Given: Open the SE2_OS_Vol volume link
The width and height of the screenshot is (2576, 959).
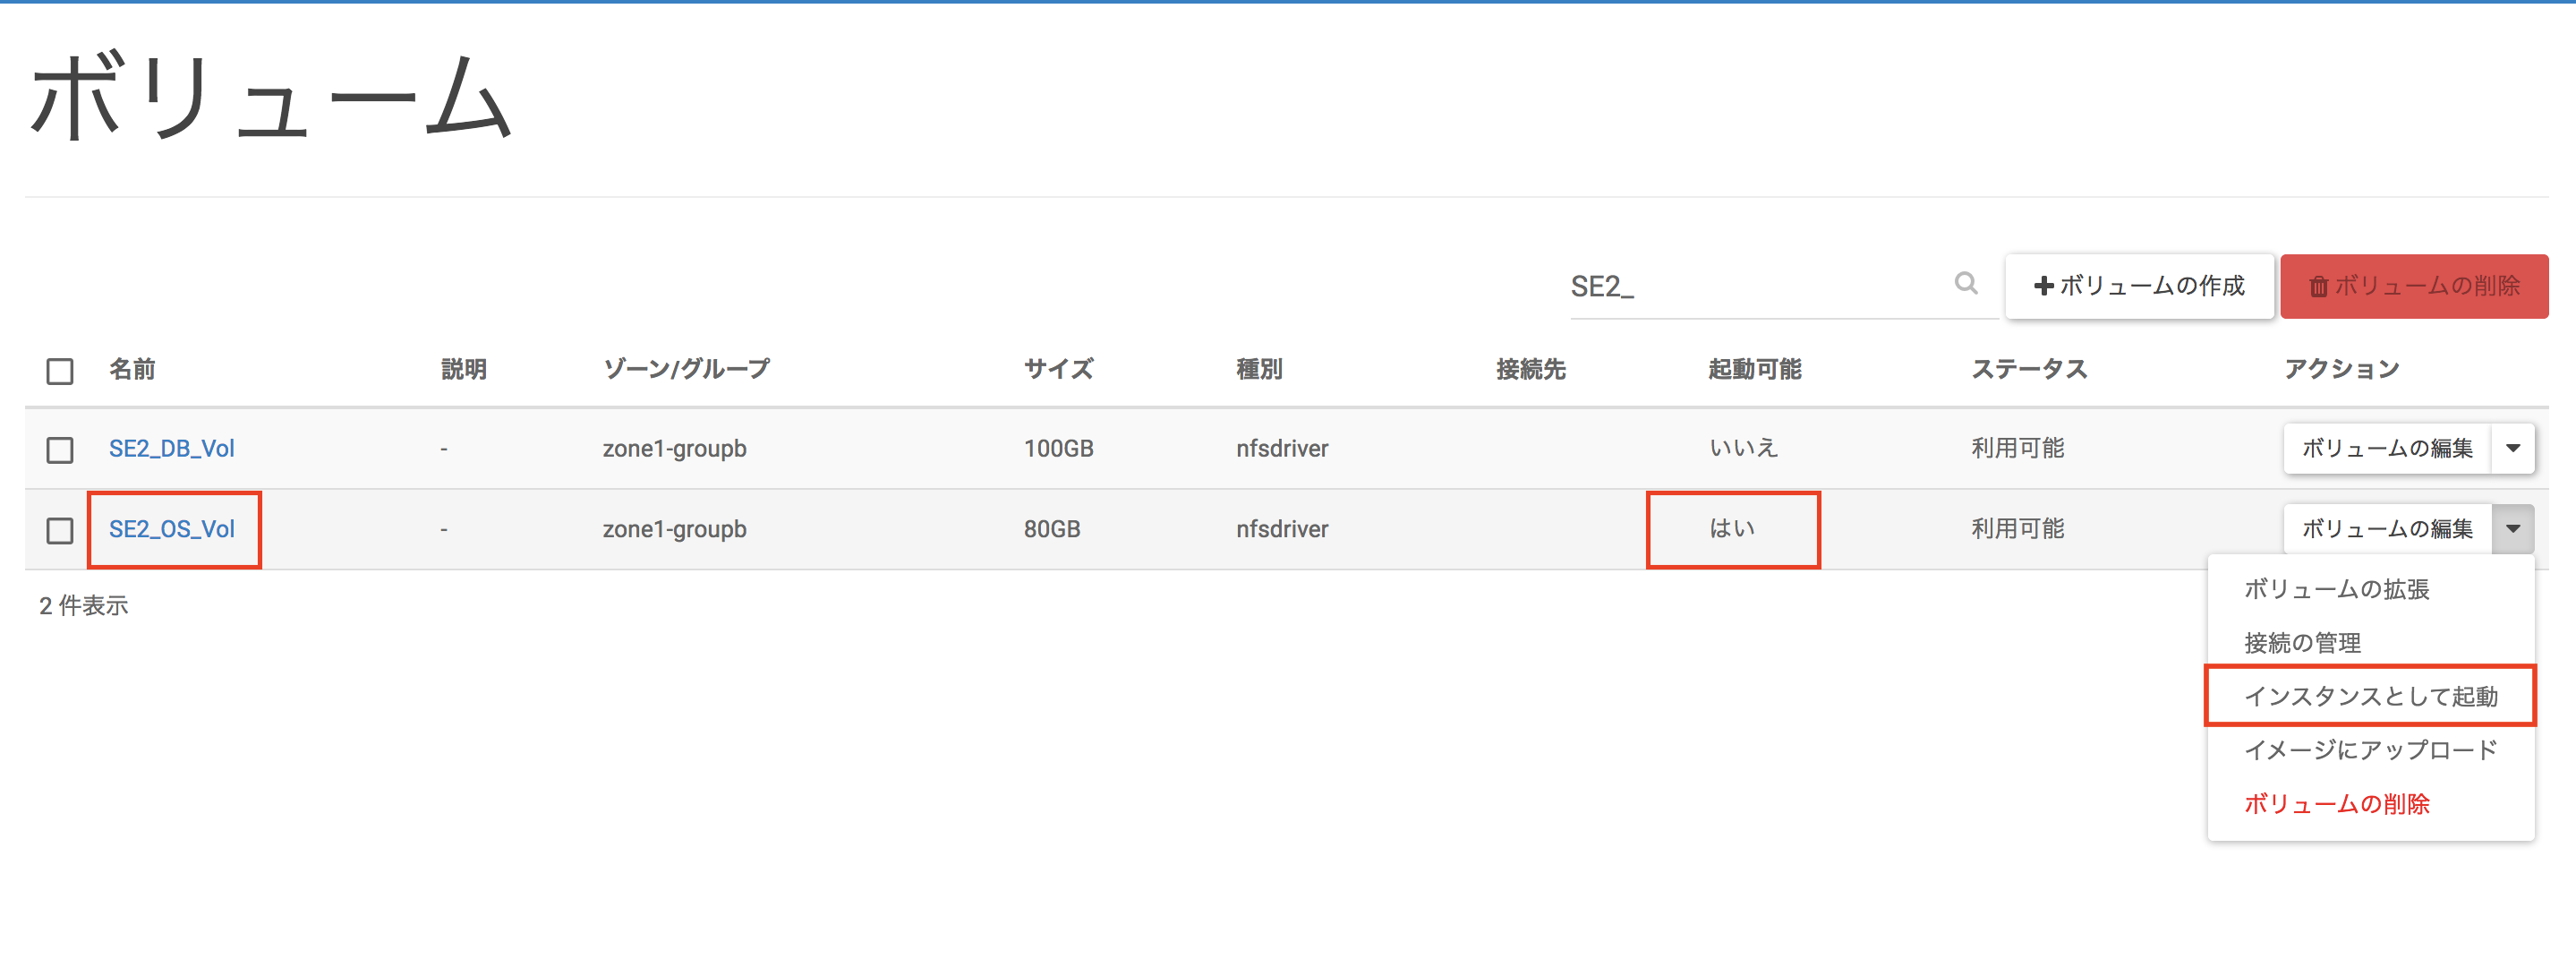Looking at the screenshot, I should [x=172, y=529].
